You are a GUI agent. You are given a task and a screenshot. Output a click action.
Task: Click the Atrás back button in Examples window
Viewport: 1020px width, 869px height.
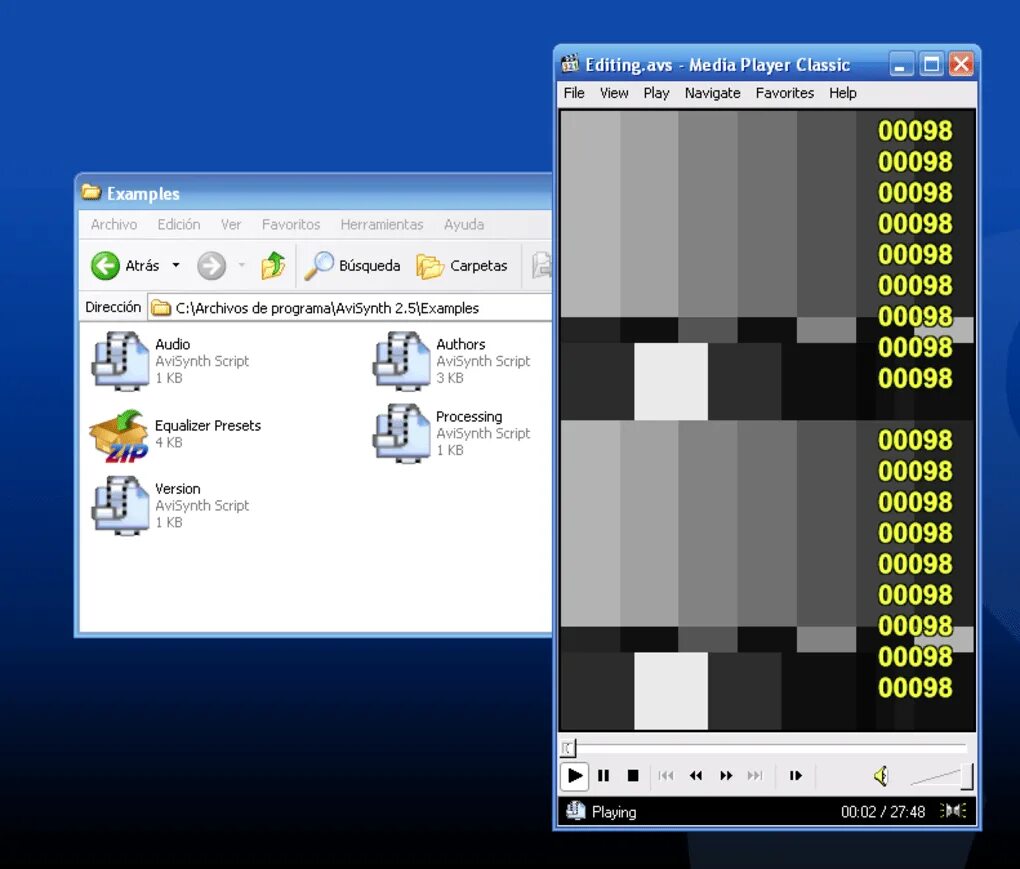click(126, 265)
